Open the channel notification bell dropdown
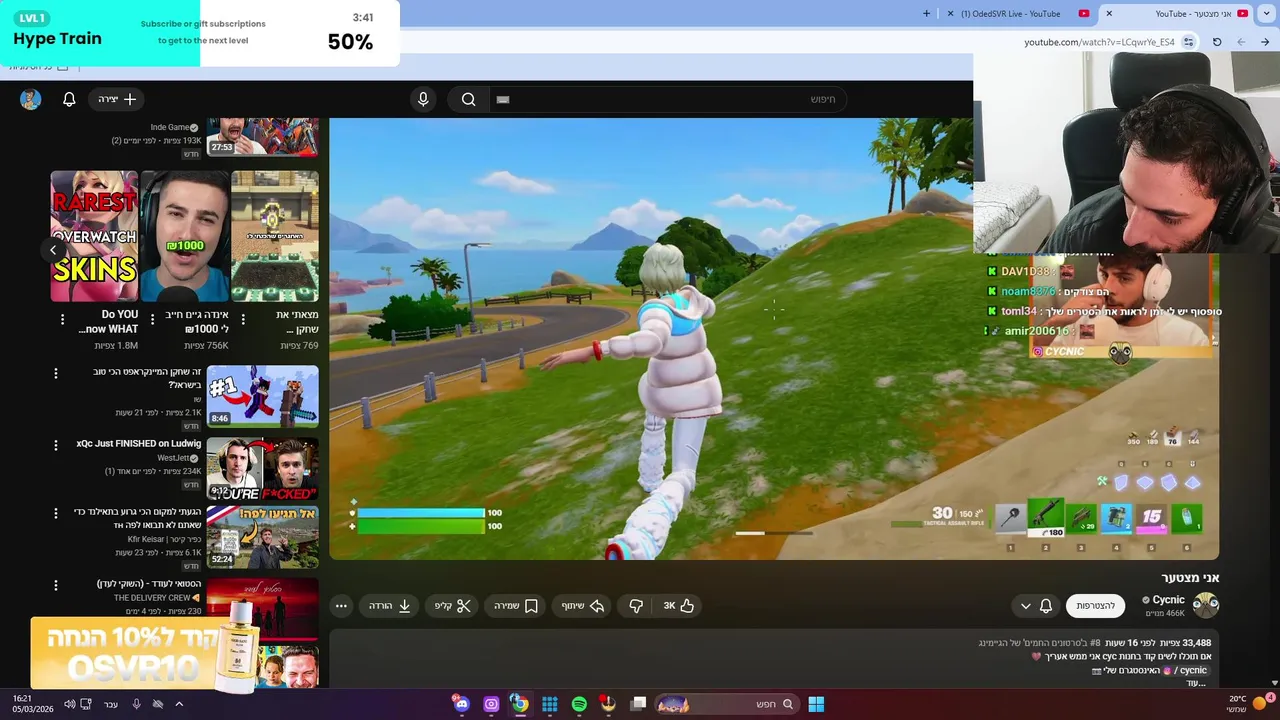The height and width of the screenshot is (720, 1280). [x=1036, y=606]
